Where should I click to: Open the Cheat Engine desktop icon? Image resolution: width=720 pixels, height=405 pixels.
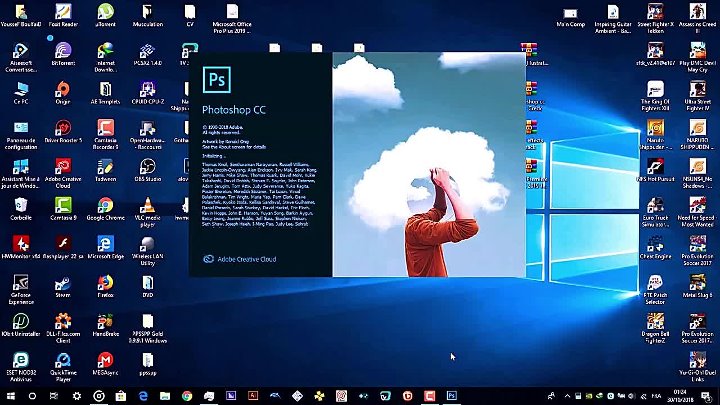point(655,245)
